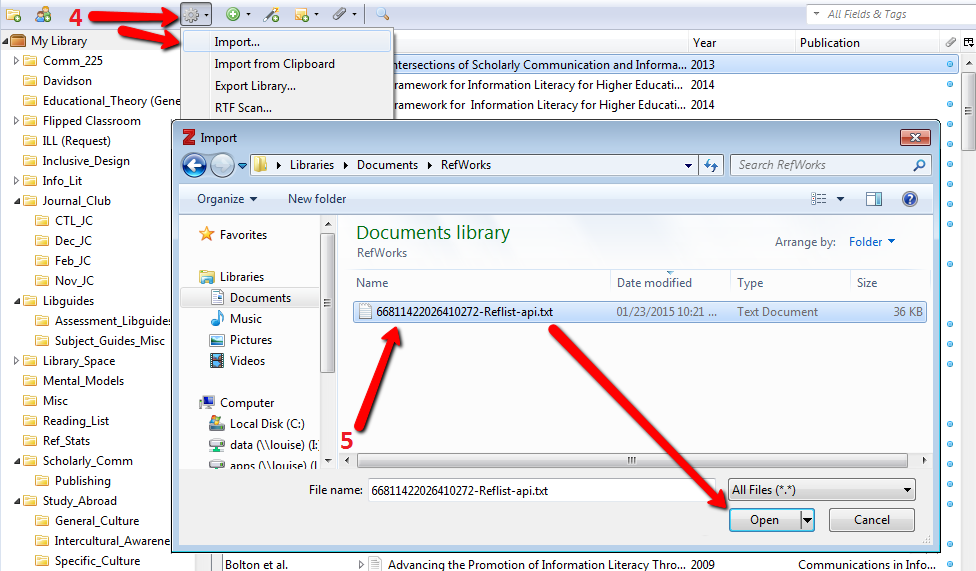
Task: Click the Change your view icon
Action: coord(819,199)
